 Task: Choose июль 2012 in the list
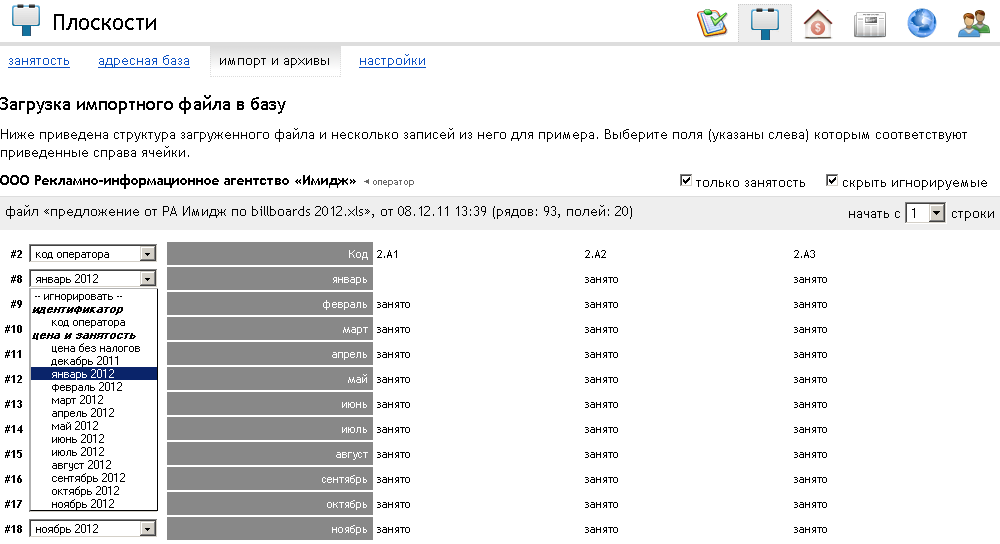pos(94,452)
